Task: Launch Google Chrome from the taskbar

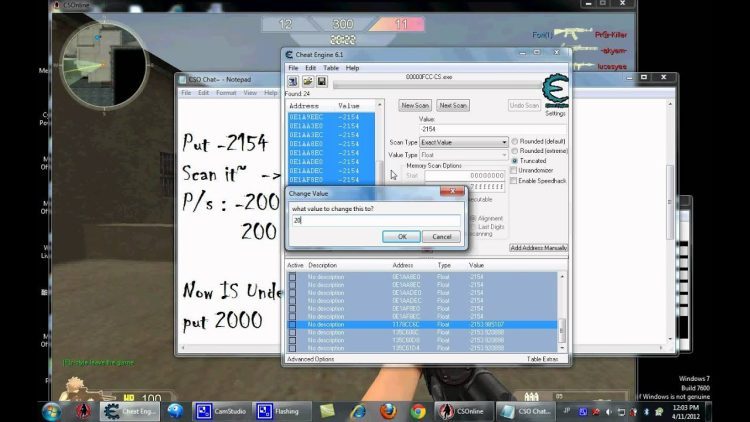Action: coord(418,411)
